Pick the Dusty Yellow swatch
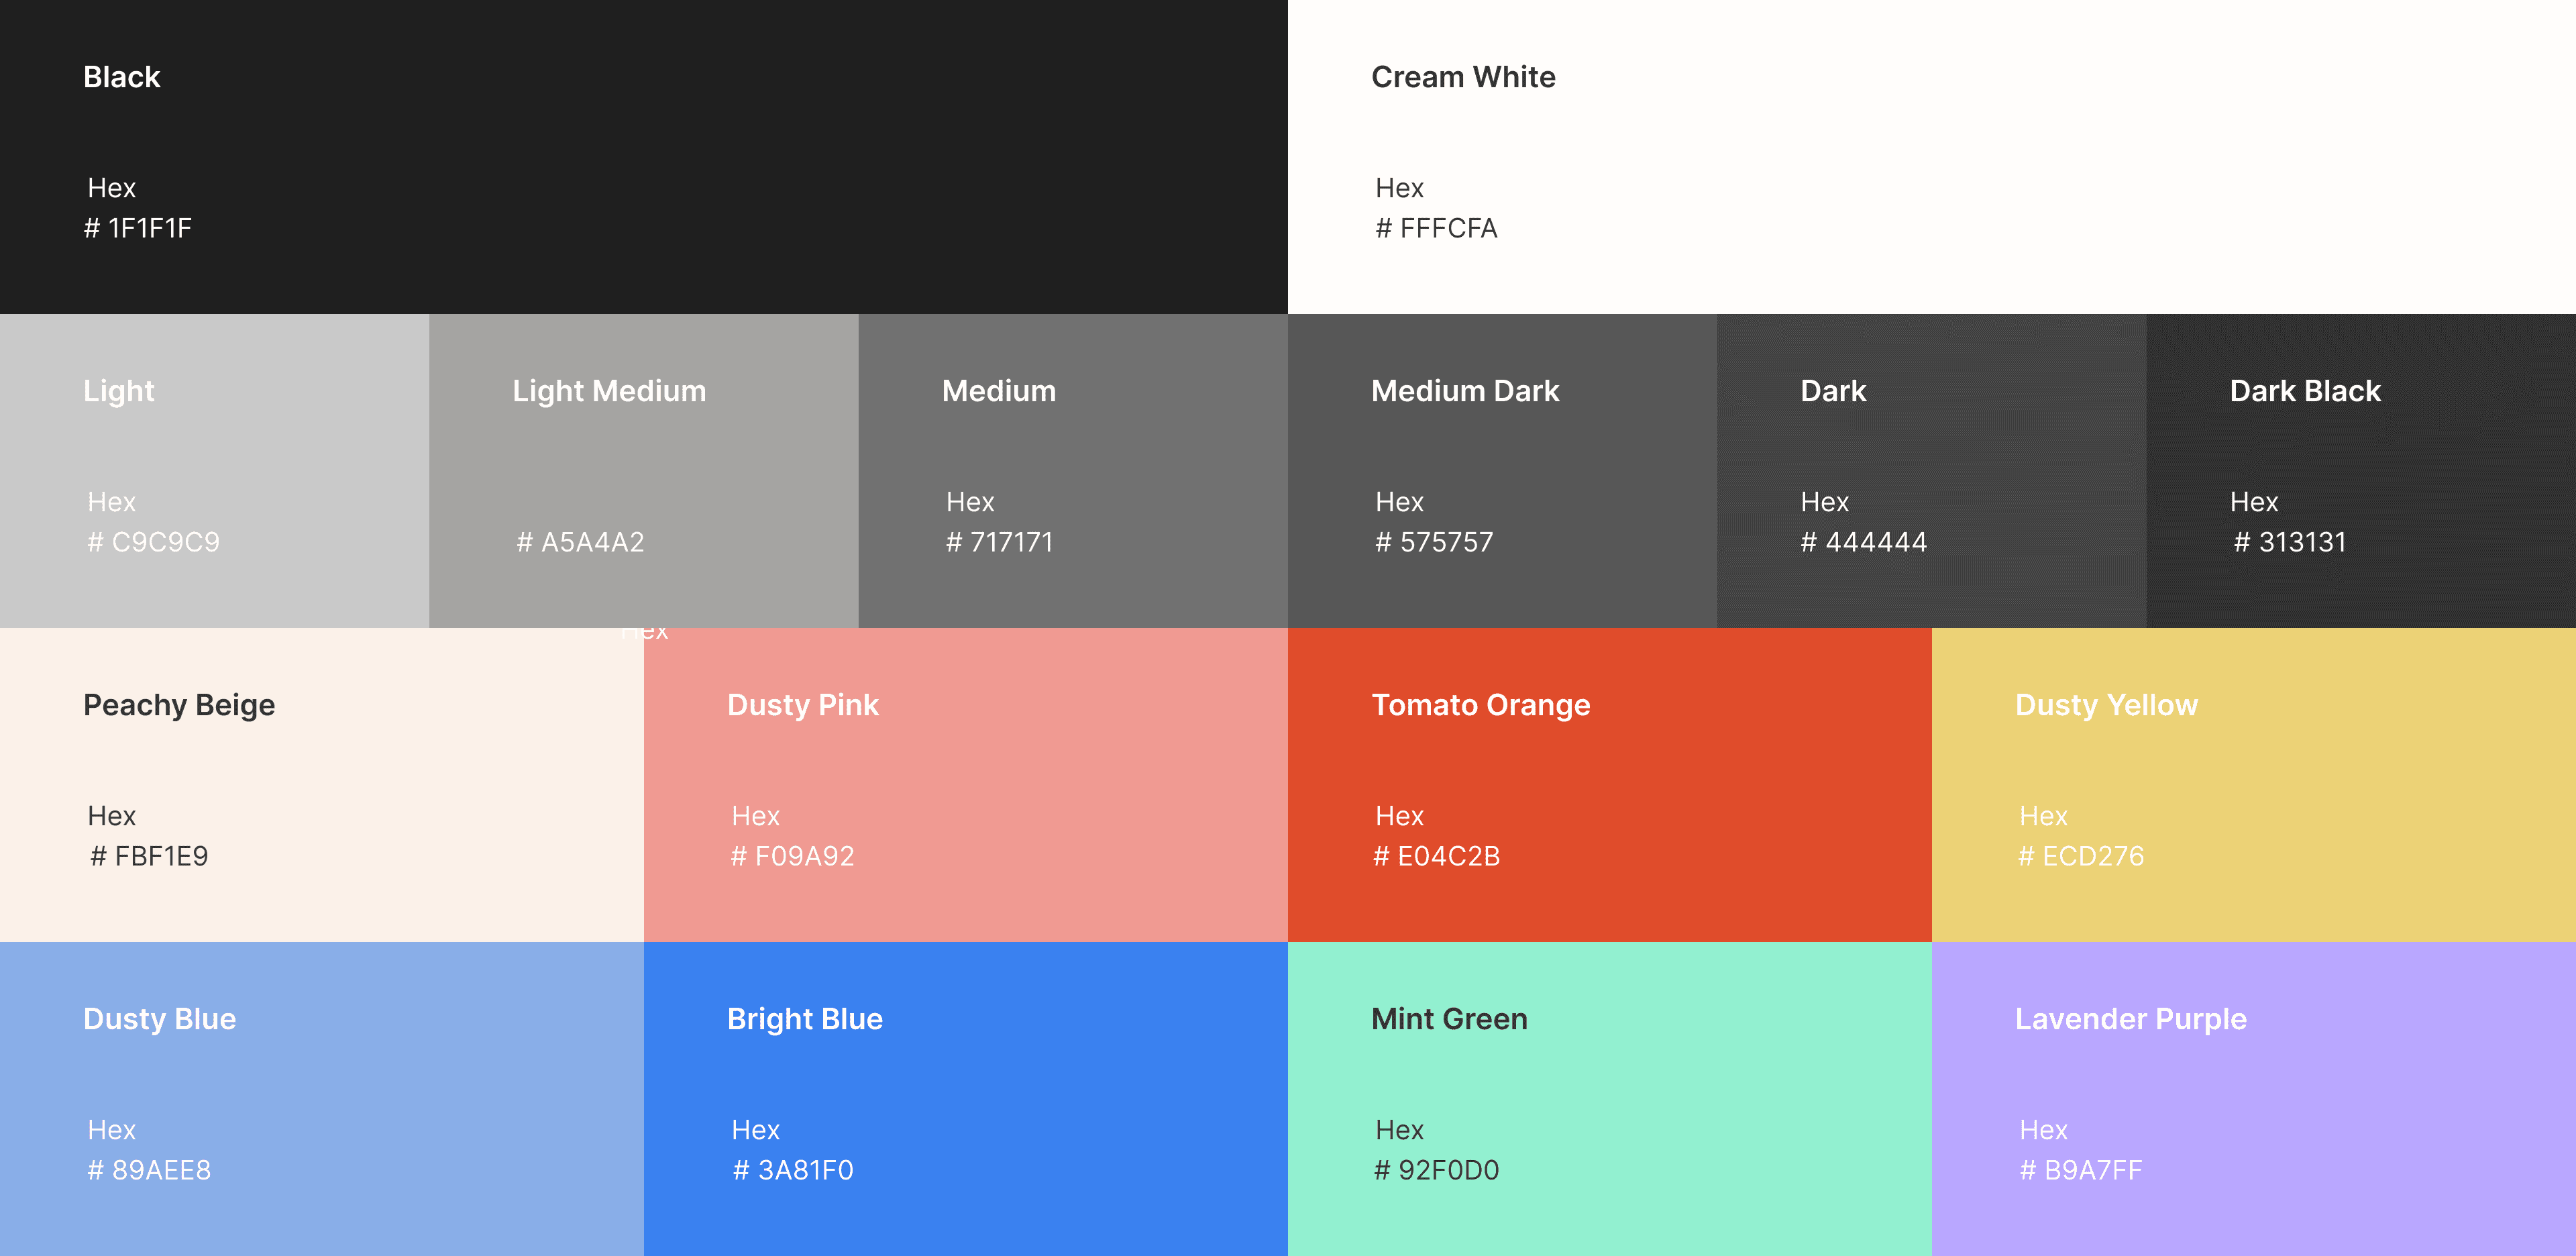2576x1256 pixels. coord(2253,784)
